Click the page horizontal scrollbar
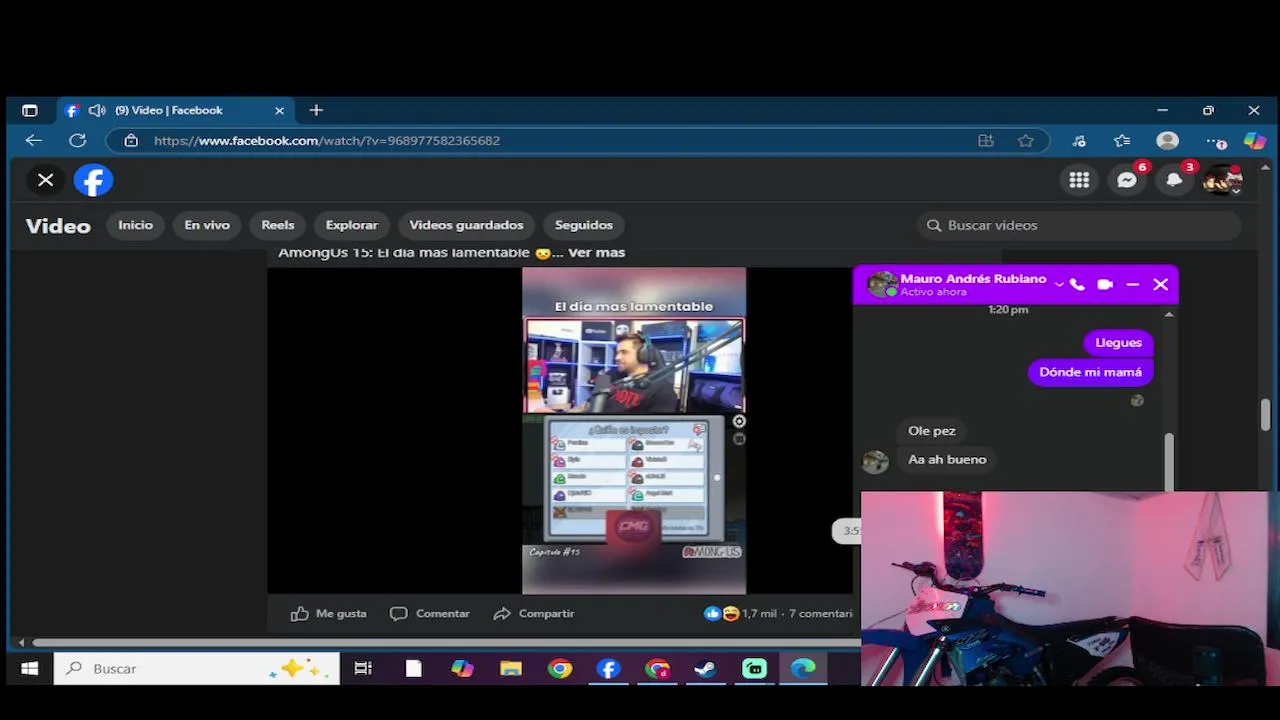The width and height of the screenshot is (1280, 720). (445, 643)
